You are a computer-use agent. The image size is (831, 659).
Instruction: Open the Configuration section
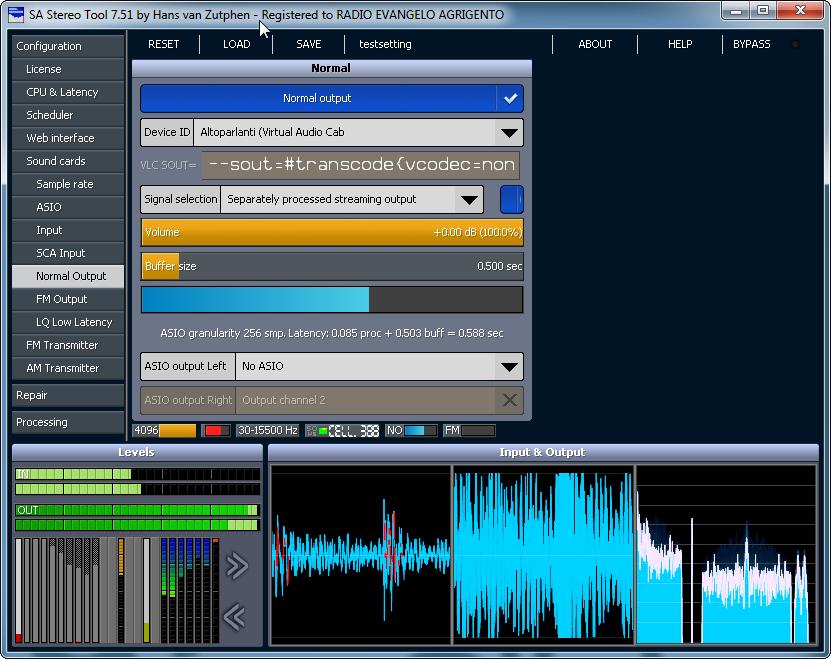68,46
